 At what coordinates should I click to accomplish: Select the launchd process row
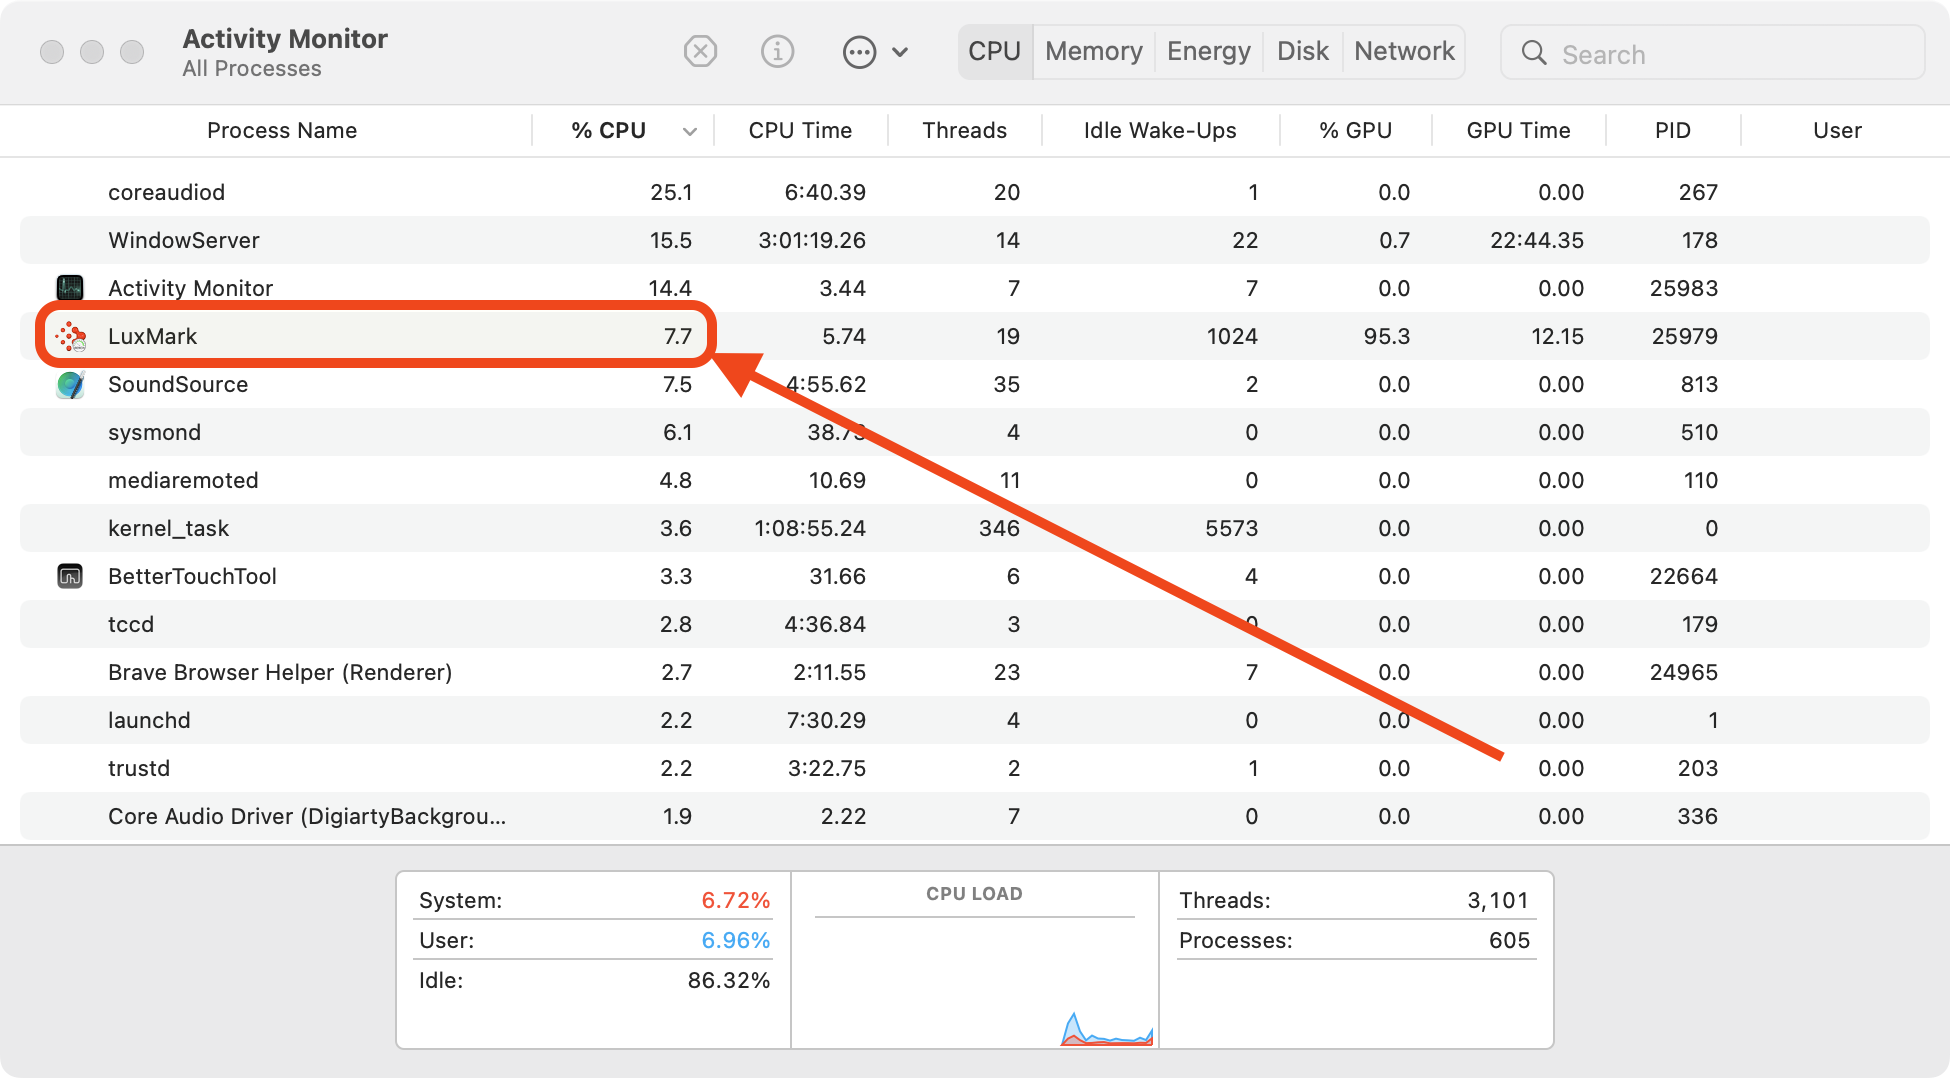coord(975,720)
